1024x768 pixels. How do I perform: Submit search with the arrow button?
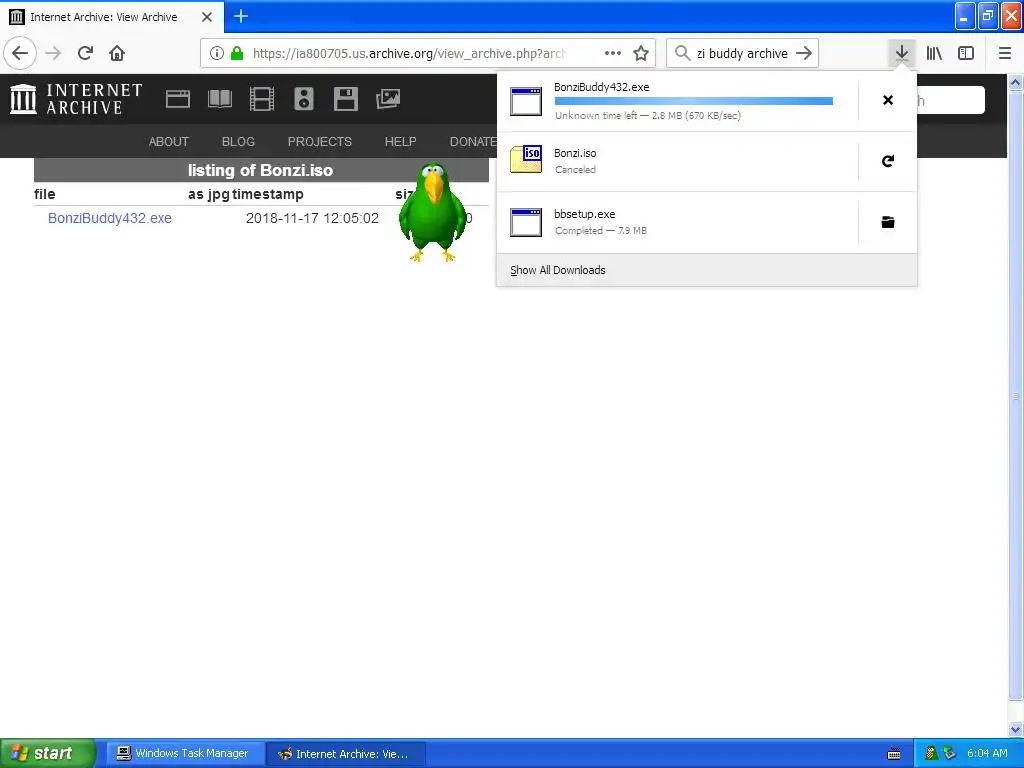(804, 53)
